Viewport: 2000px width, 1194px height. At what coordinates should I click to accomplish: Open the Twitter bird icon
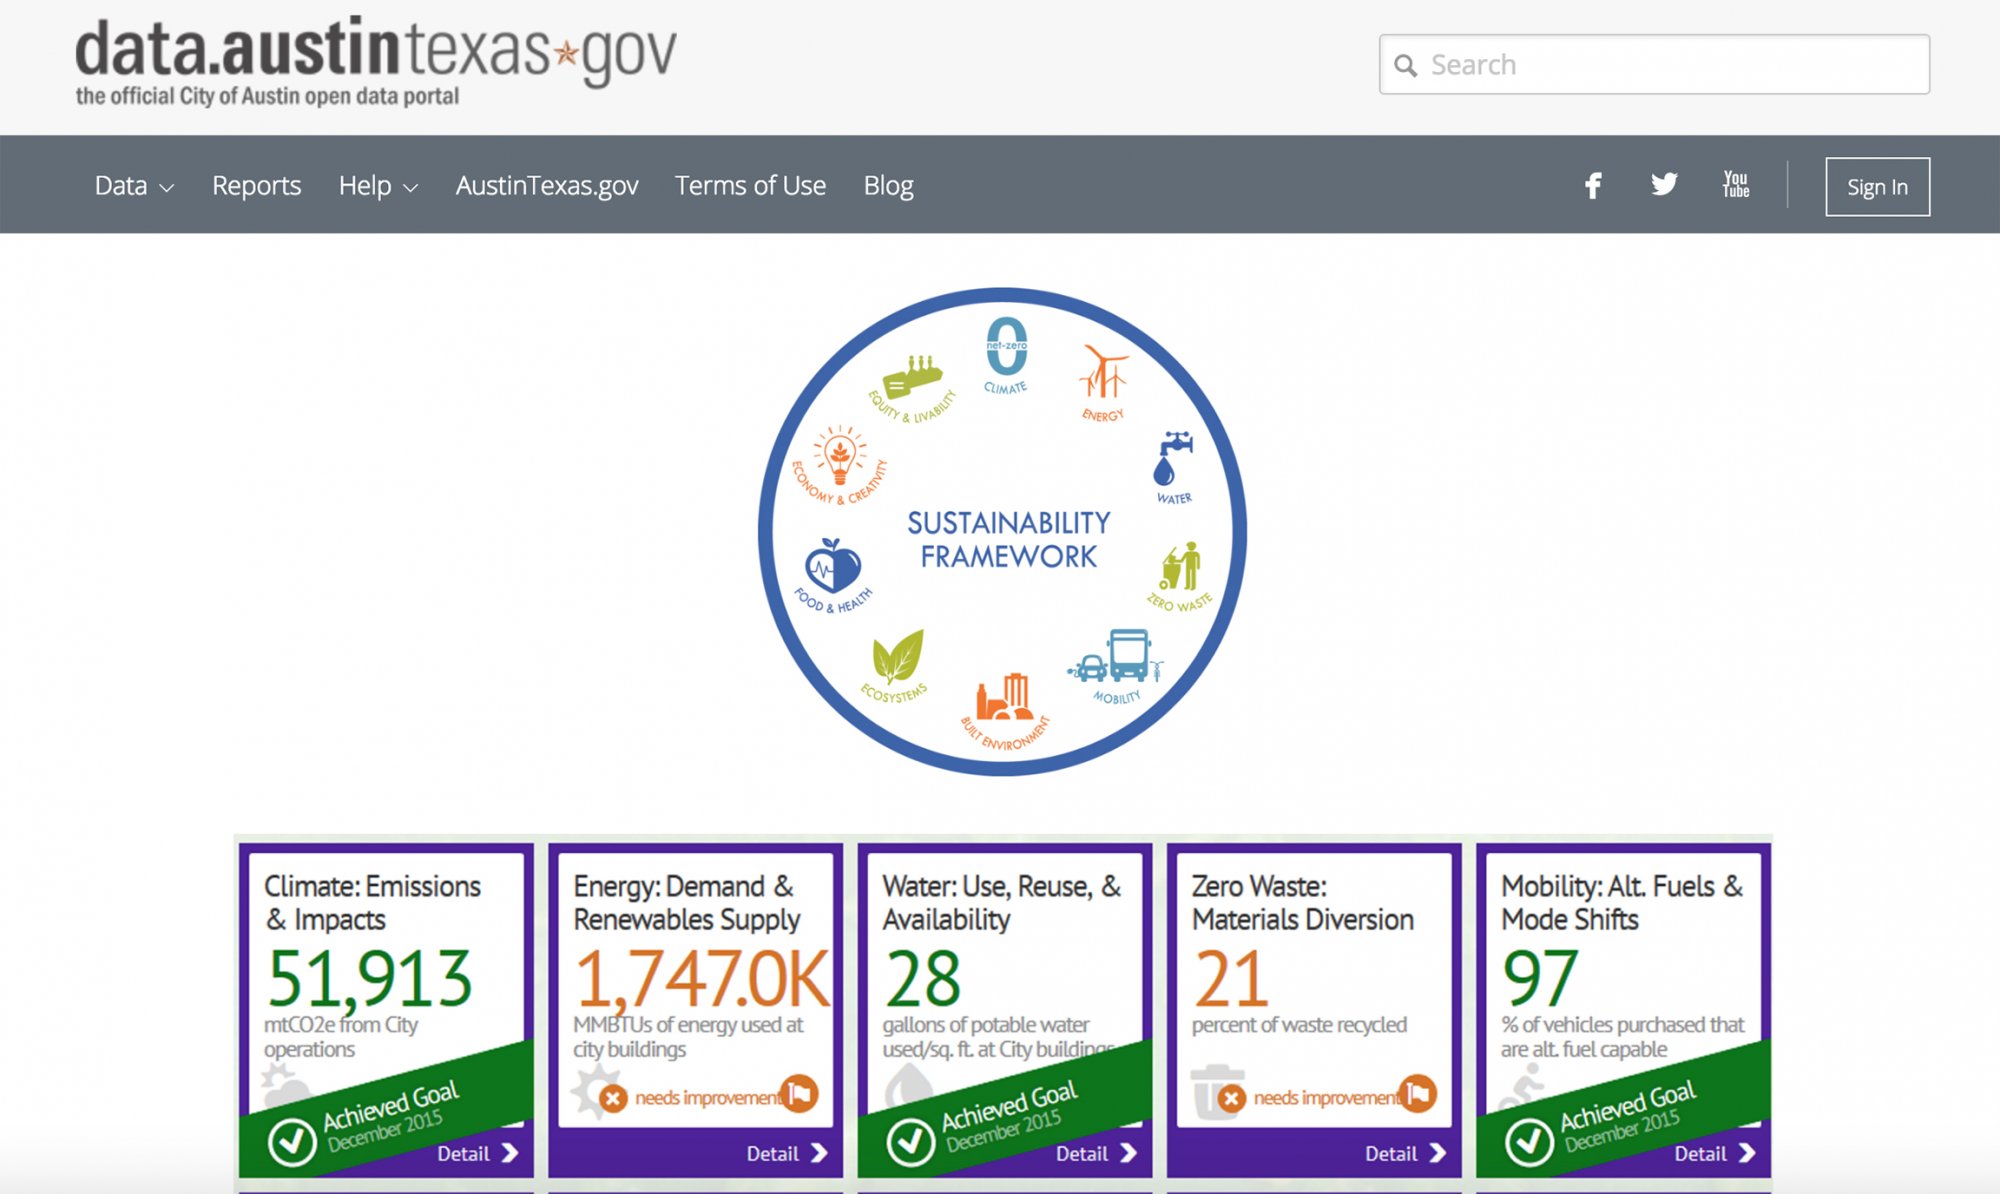(x=1664, y=185)
